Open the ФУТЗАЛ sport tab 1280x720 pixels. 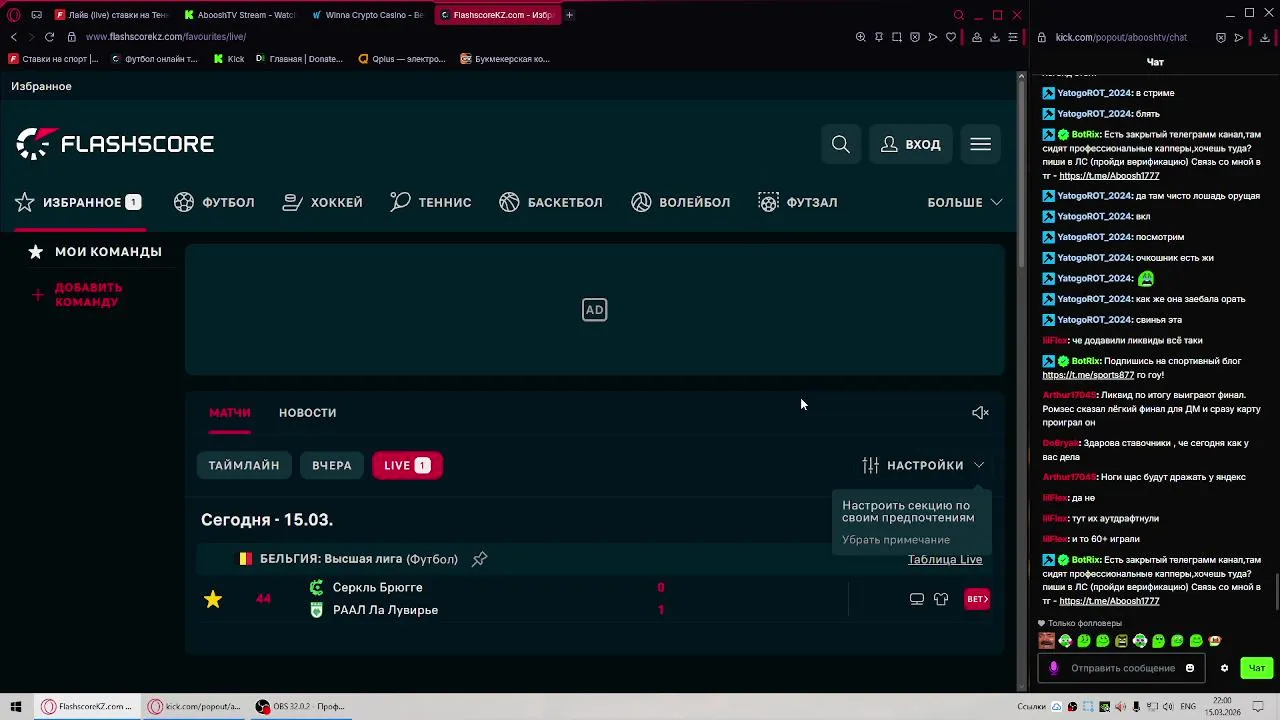point(798,202)
